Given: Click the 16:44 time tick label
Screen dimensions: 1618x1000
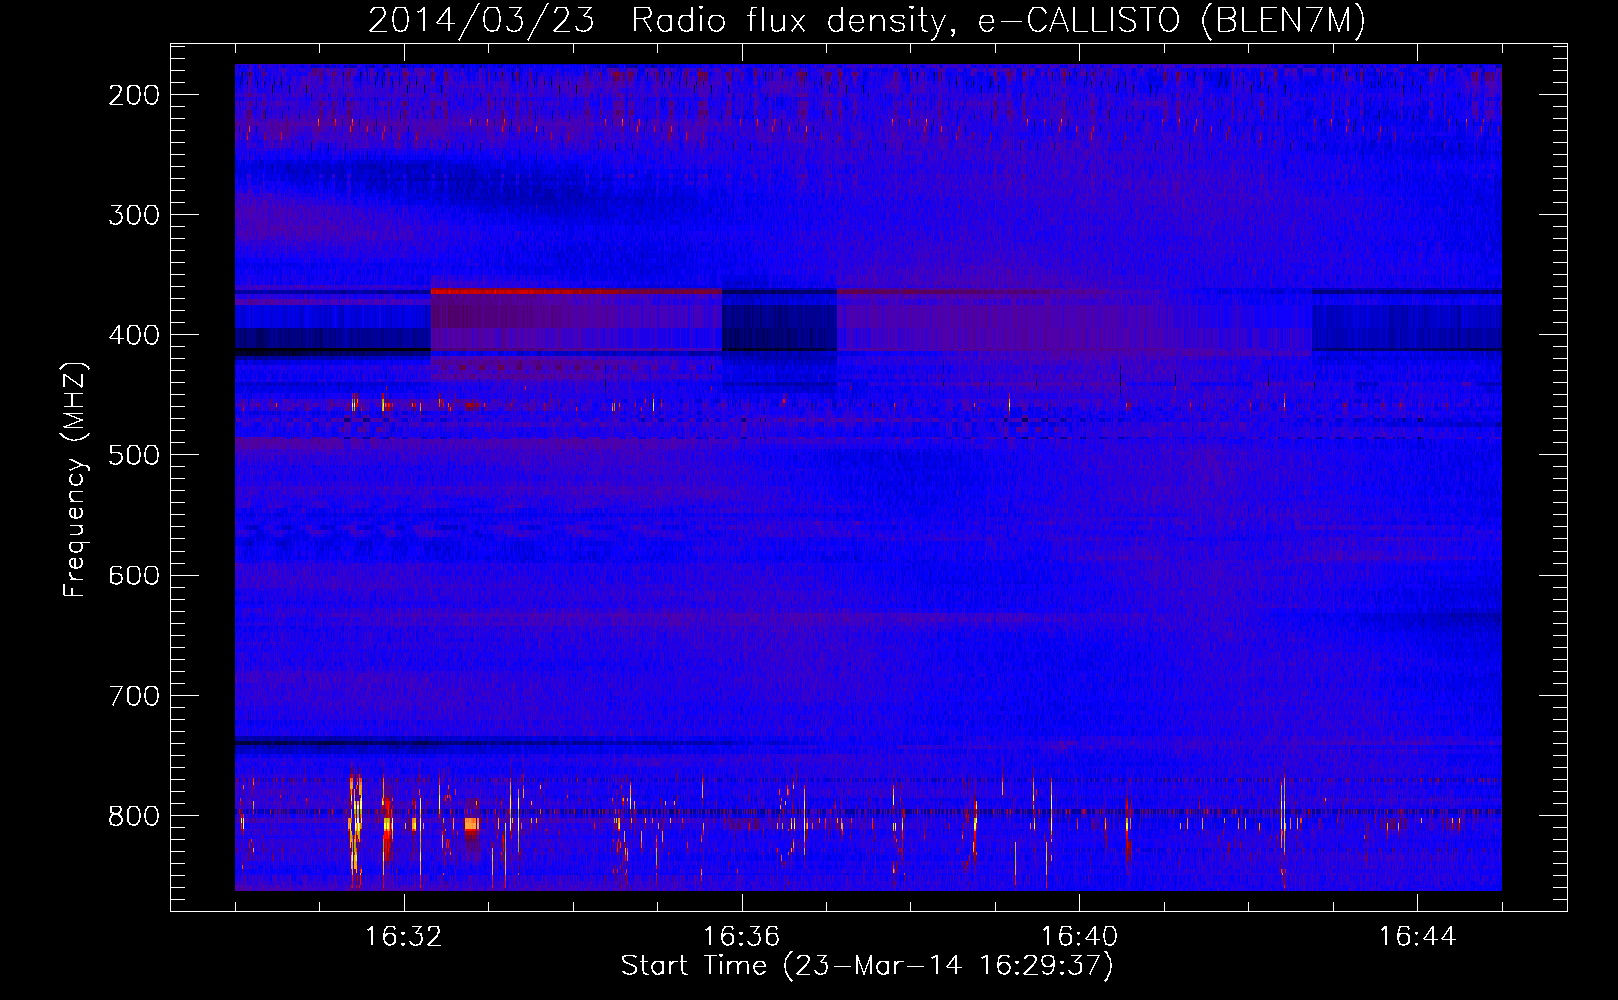Looking at the screenshot, I should (1417, 937).
